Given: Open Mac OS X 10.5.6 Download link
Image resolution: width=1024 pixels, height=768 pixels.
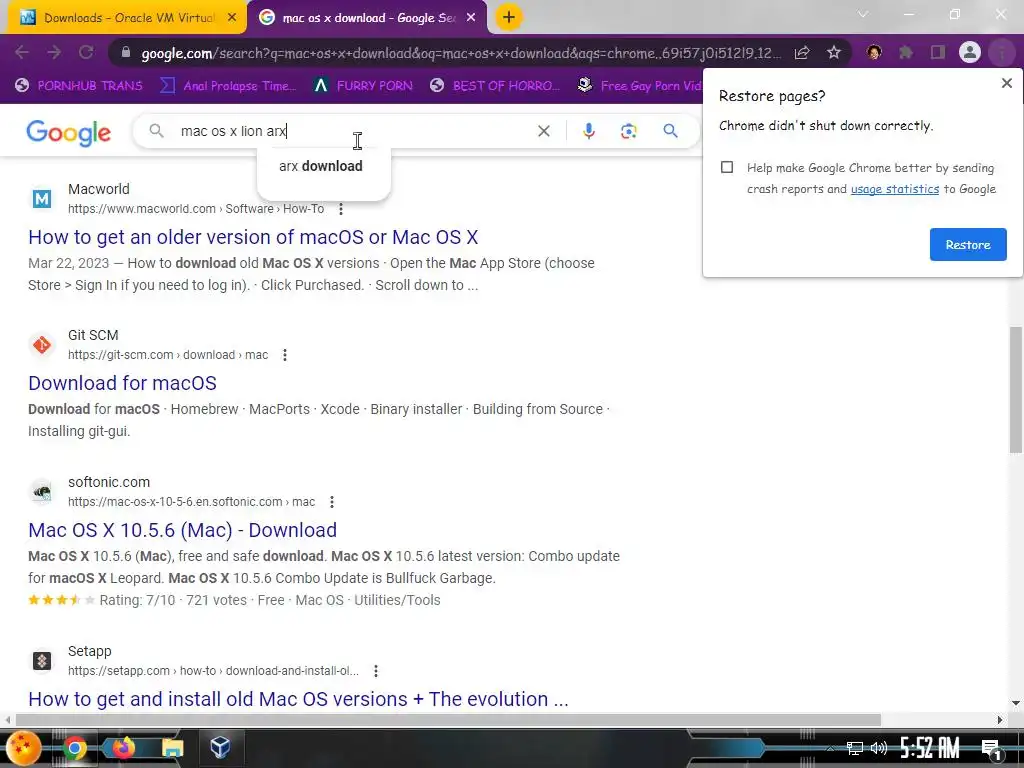Looking at the screenshot, I should point(182,530).
